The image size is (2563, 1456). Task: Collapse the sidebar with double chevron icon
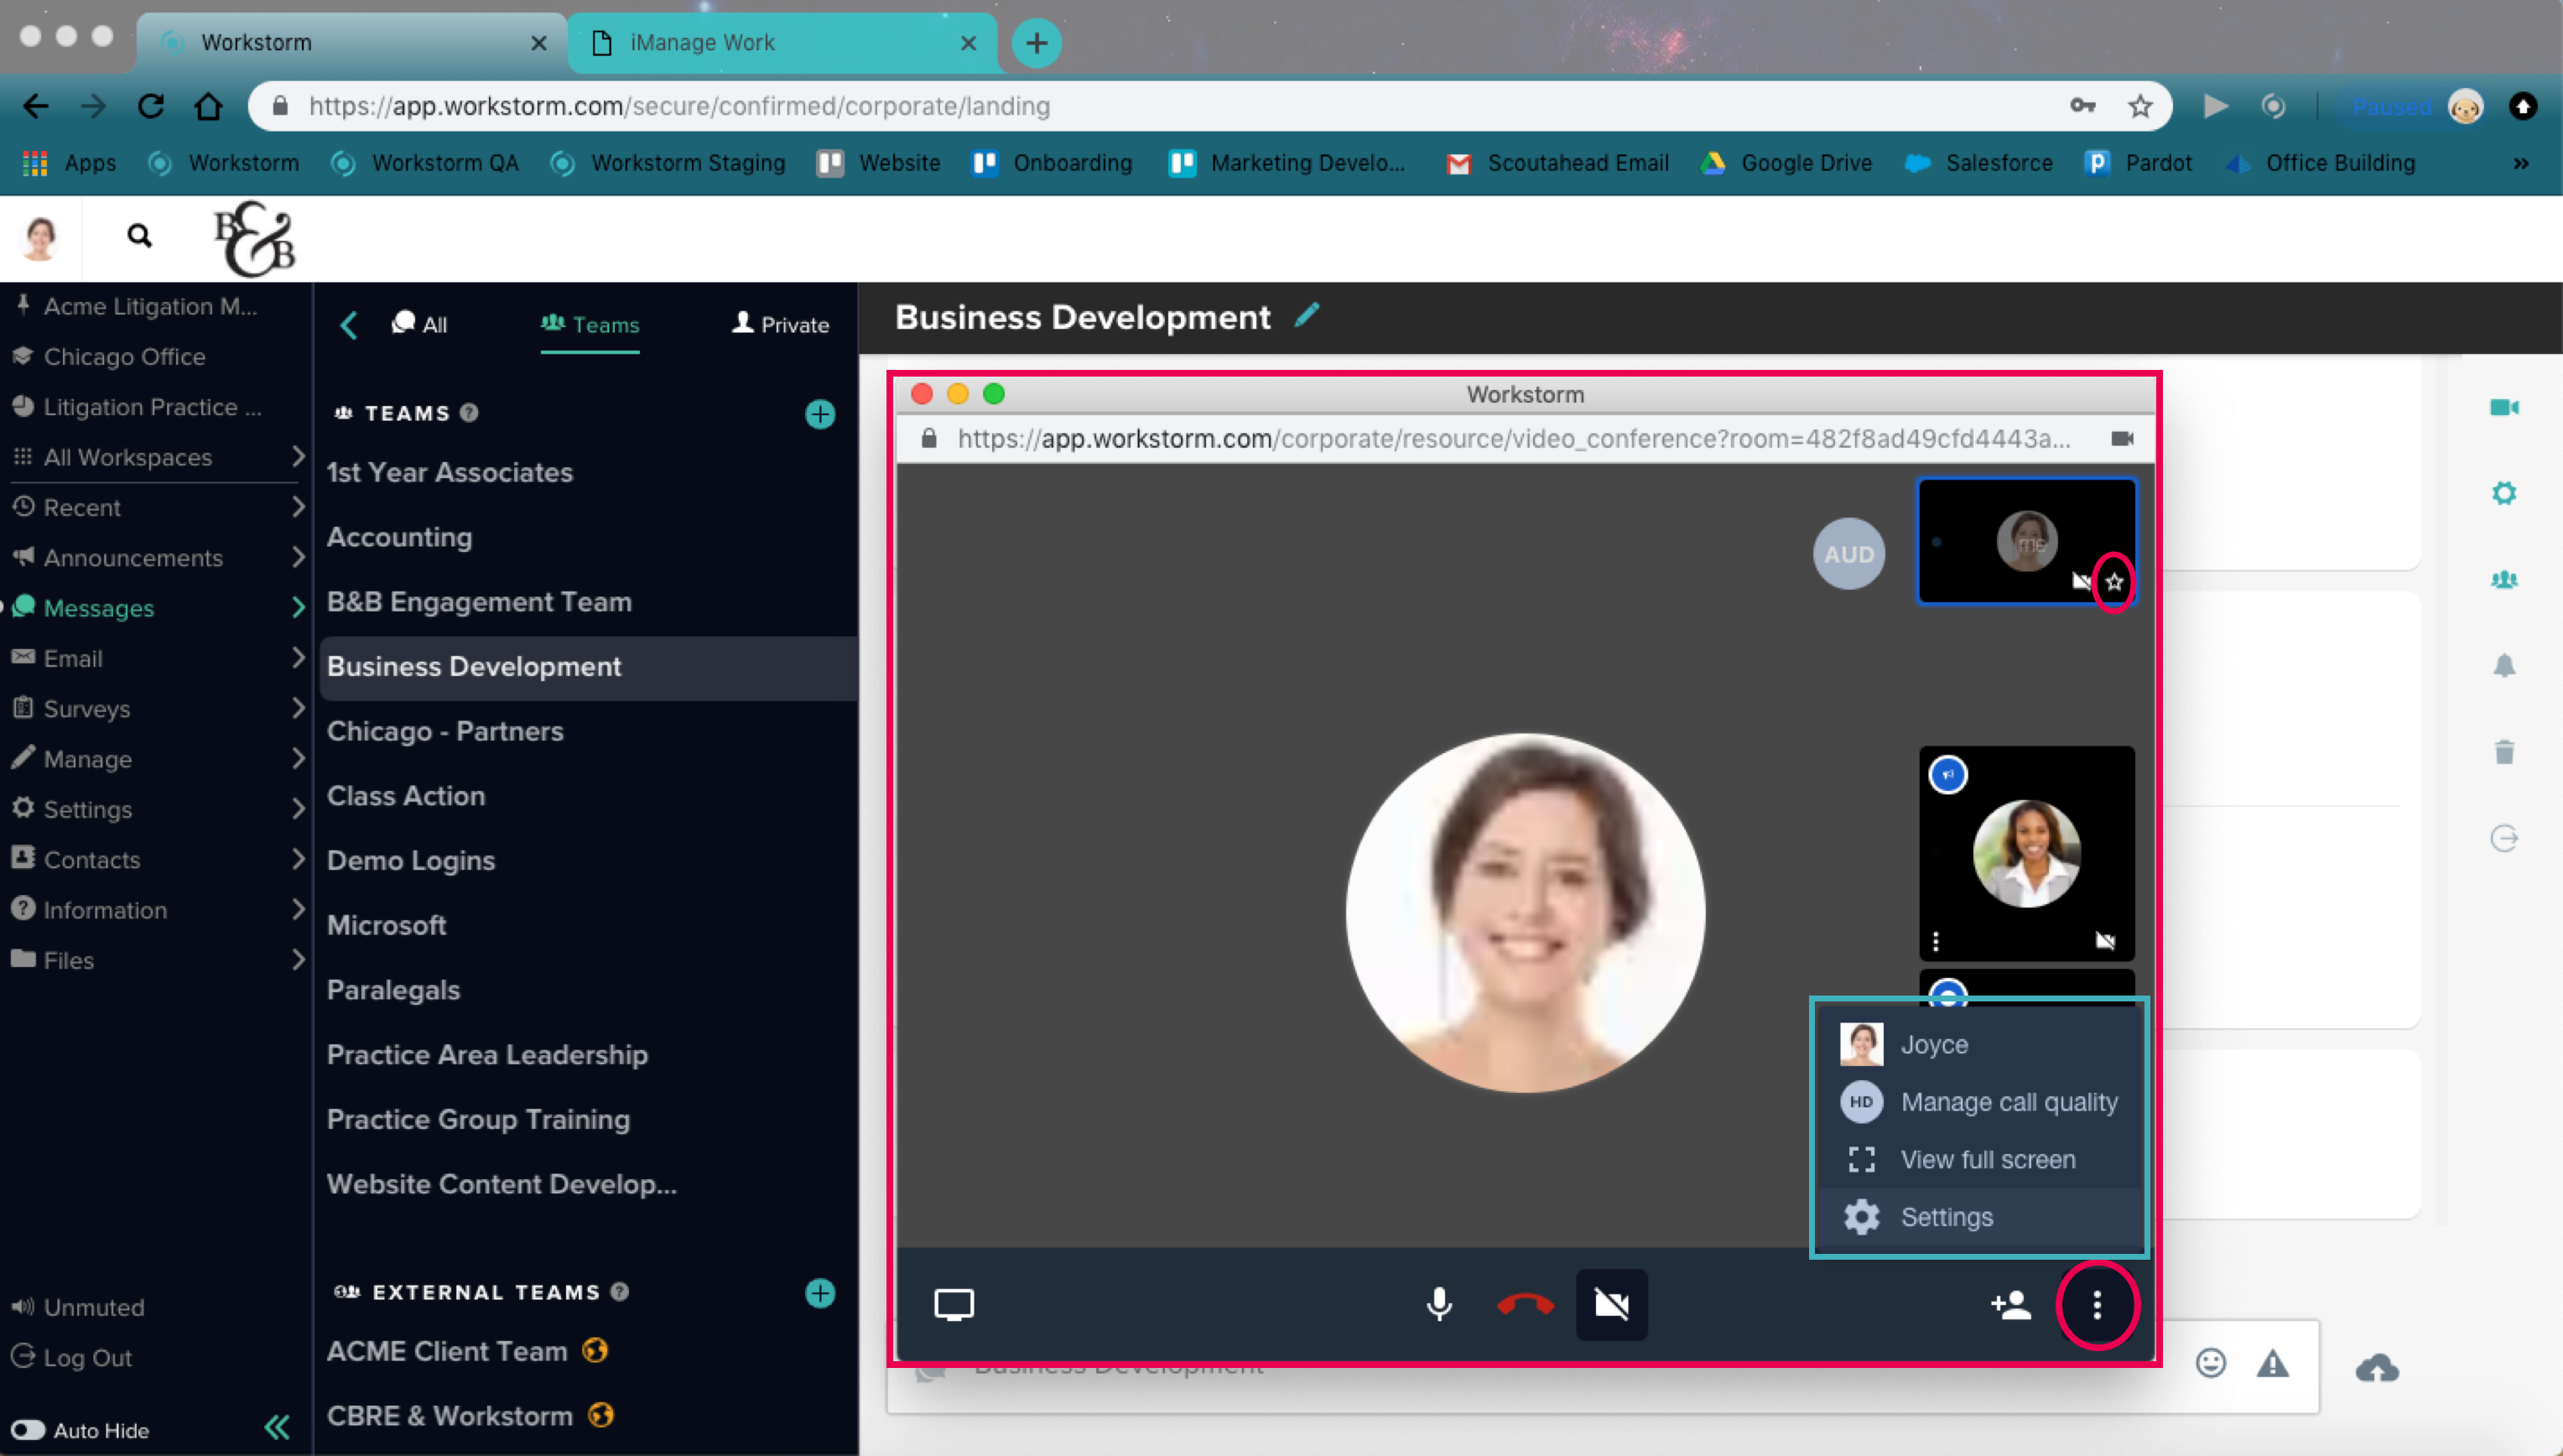click(x=277, y=1427)
